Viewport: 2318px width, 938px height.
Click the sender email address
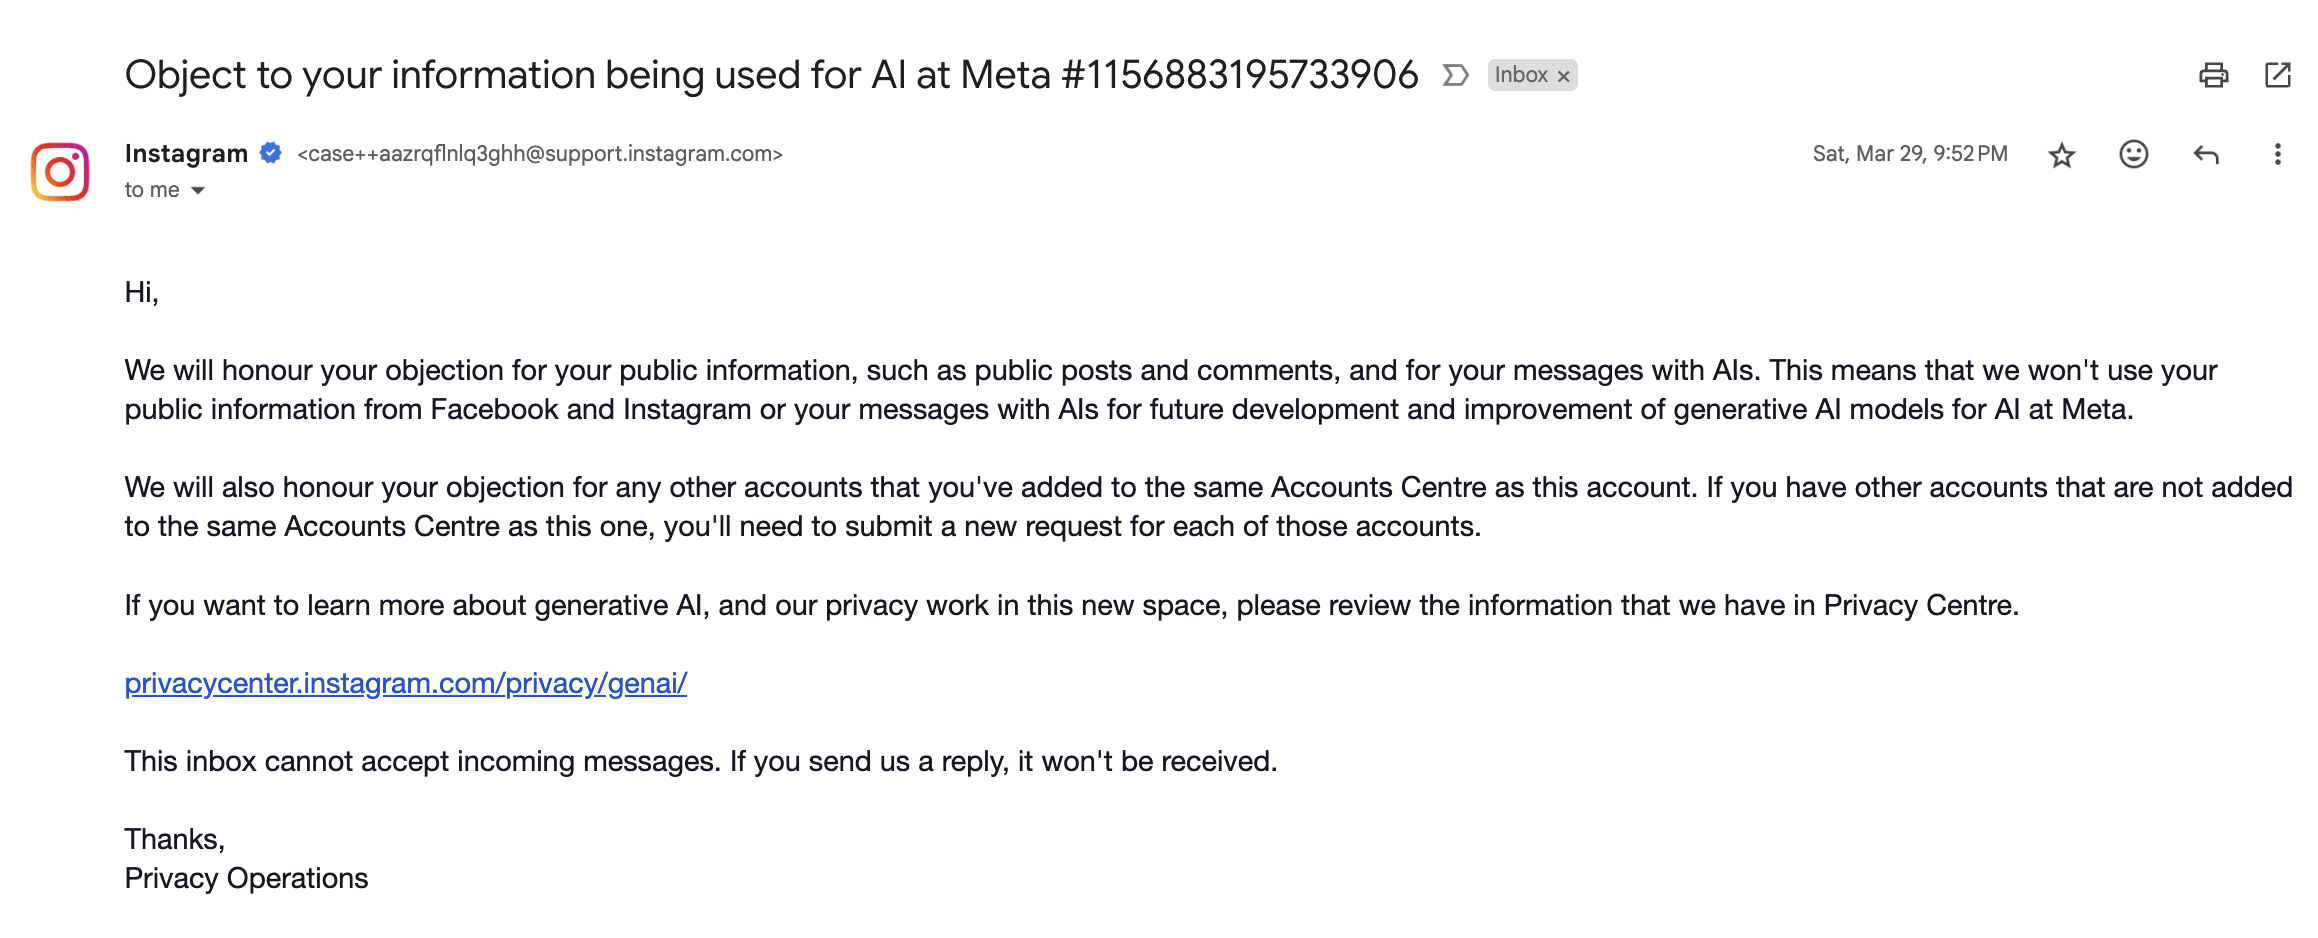point(540,154)
